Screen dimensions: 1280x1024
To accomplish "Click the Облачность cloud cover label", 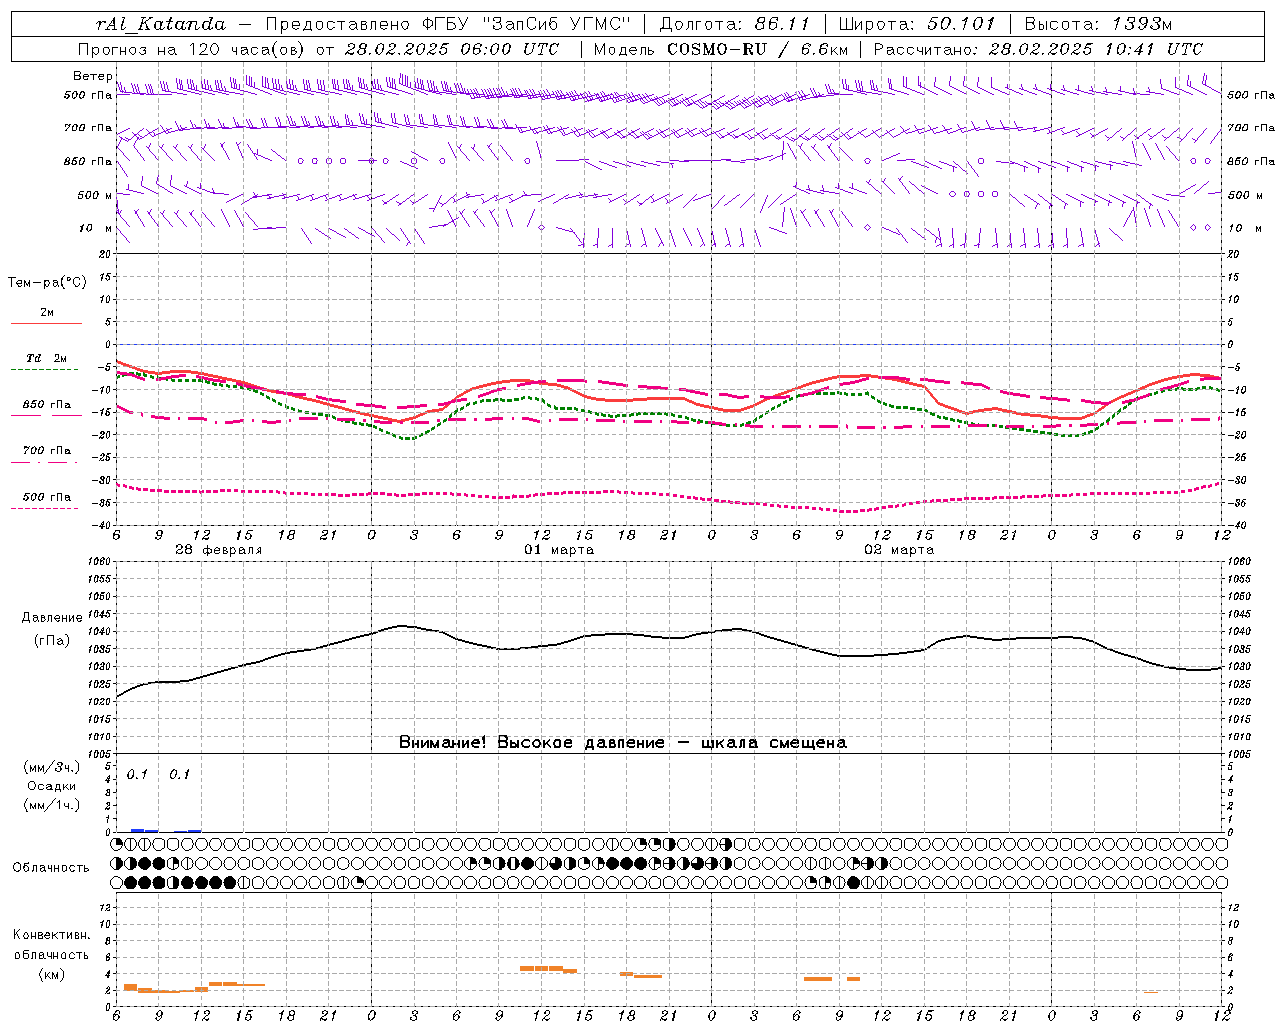I will [x=51, y=867].
